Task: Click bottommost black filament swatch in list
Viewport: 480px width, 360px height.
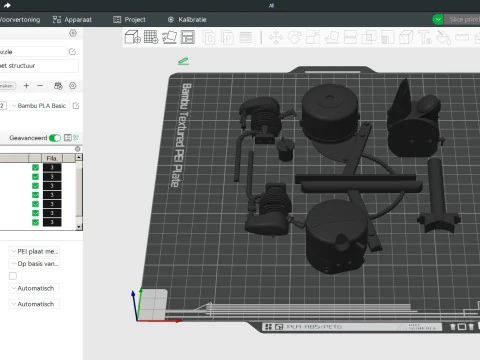Action: click(x=52, y=222)
